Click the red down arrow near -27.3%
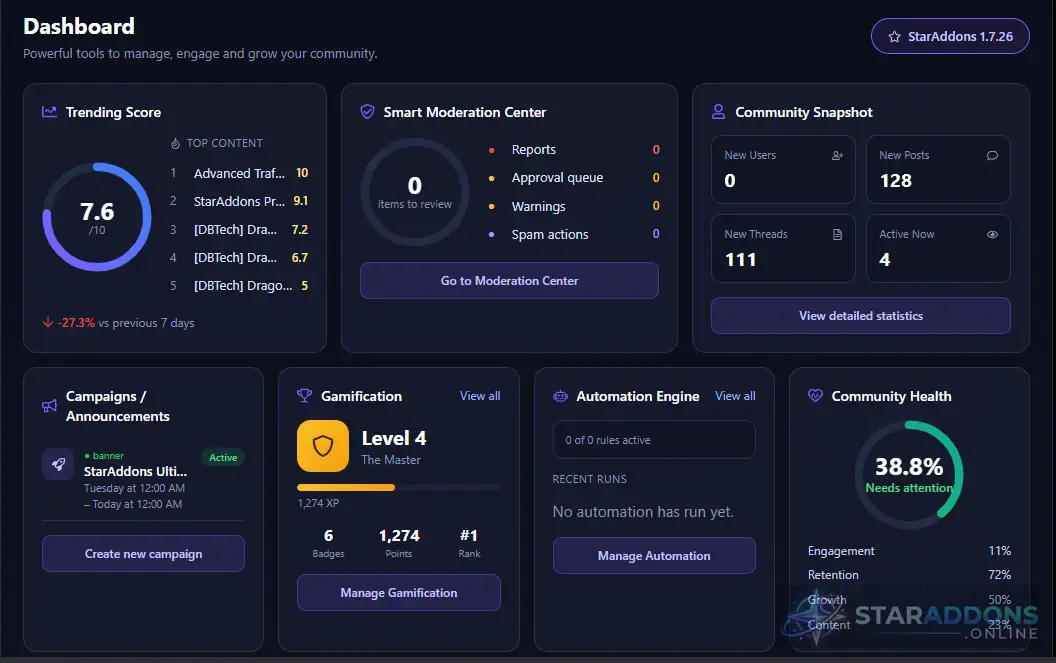 (48, 323)
